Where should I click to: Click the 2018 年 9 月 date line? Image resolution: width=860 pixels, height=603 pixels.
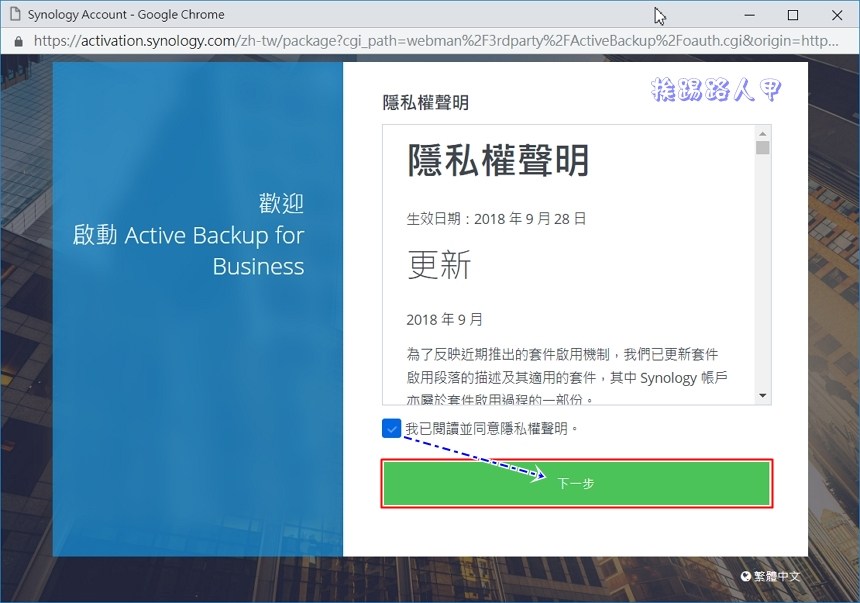point(444,319)
